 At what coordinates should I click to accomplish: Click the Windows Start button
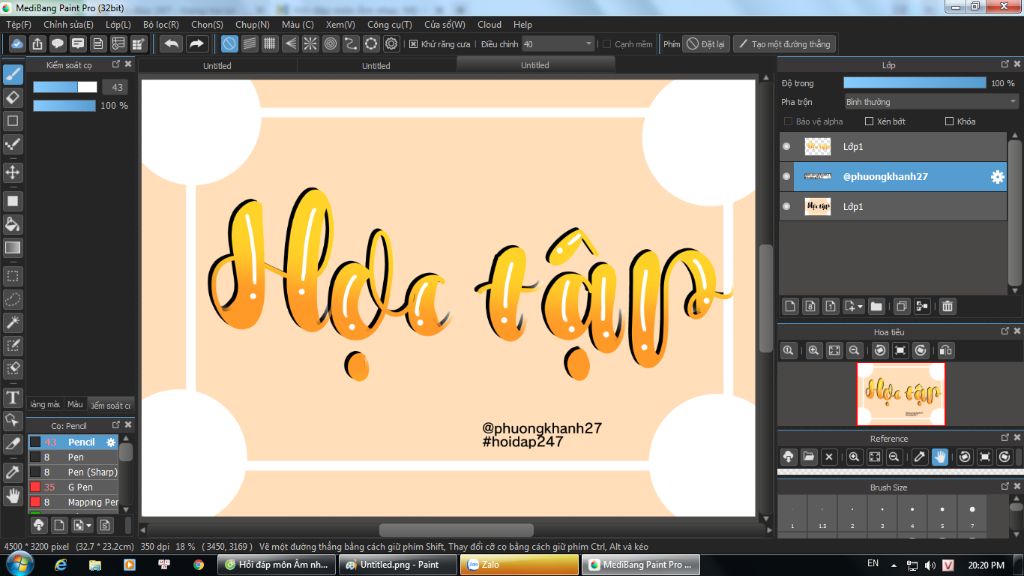(20, 565)
